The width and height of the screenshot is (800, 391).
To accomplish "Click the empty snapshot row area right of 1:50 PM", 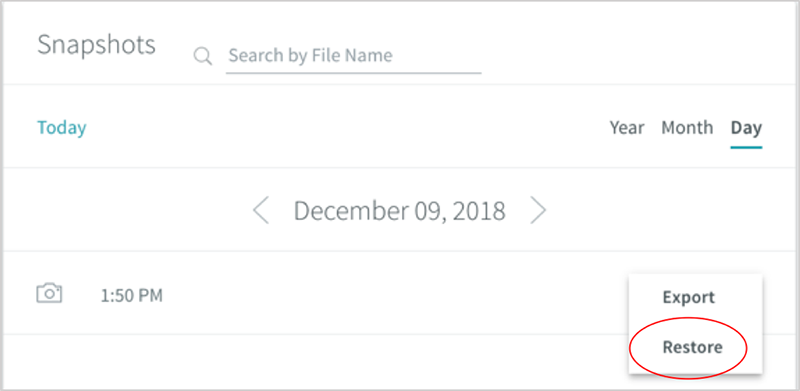I will [x=395, y=293].
